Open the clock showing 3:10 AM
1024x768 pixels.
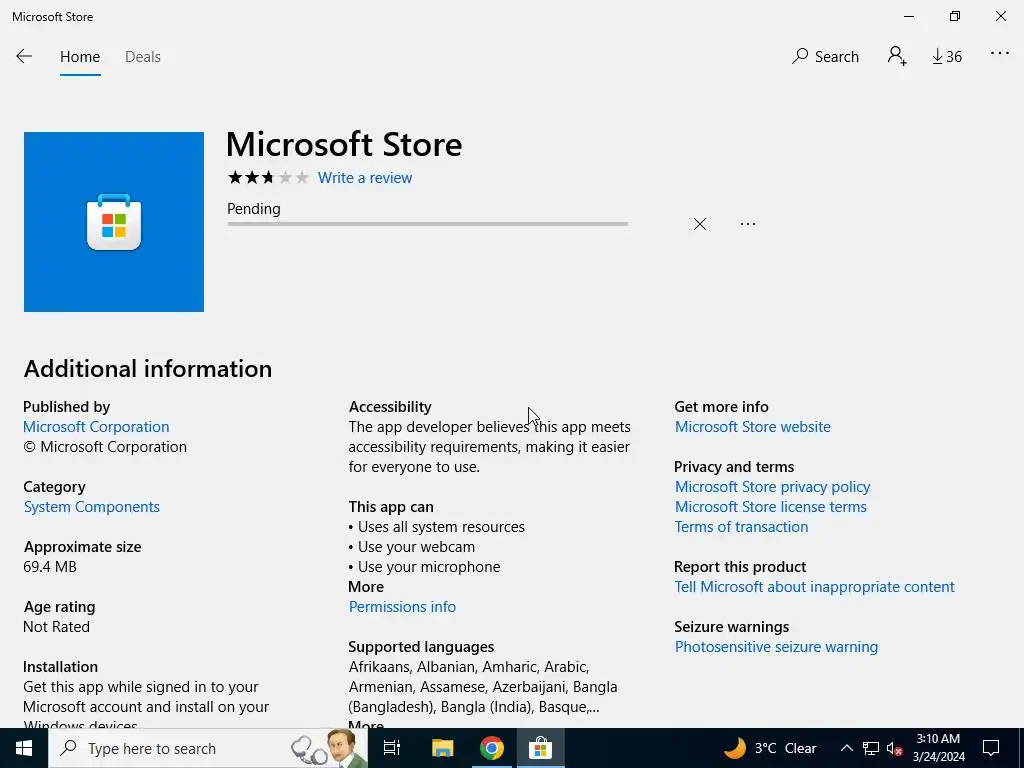[x=938, y=748]
